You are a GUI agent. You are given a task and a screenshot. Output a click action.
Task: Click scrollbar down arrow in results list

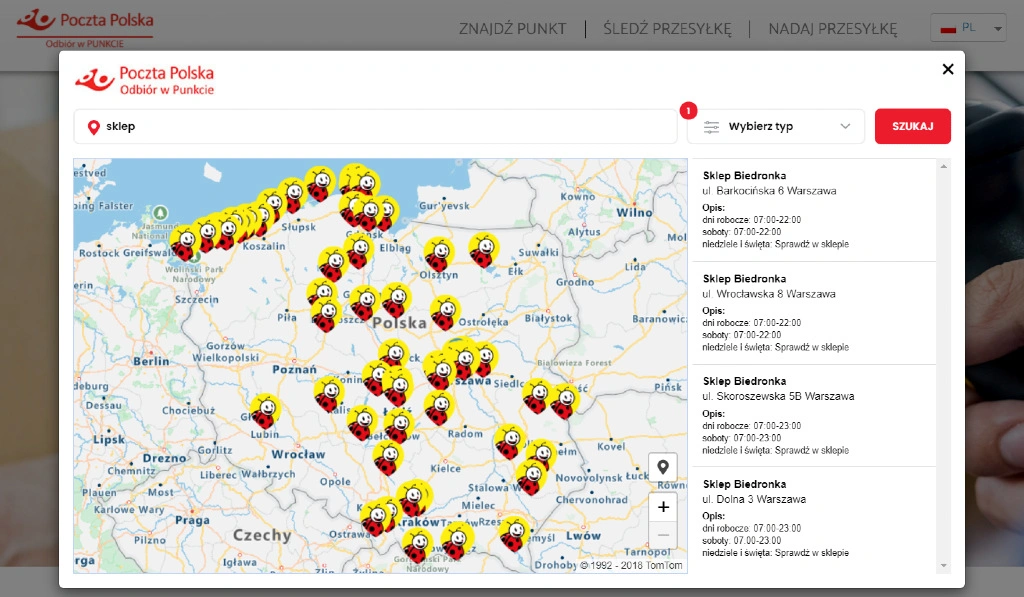[943, 566]
